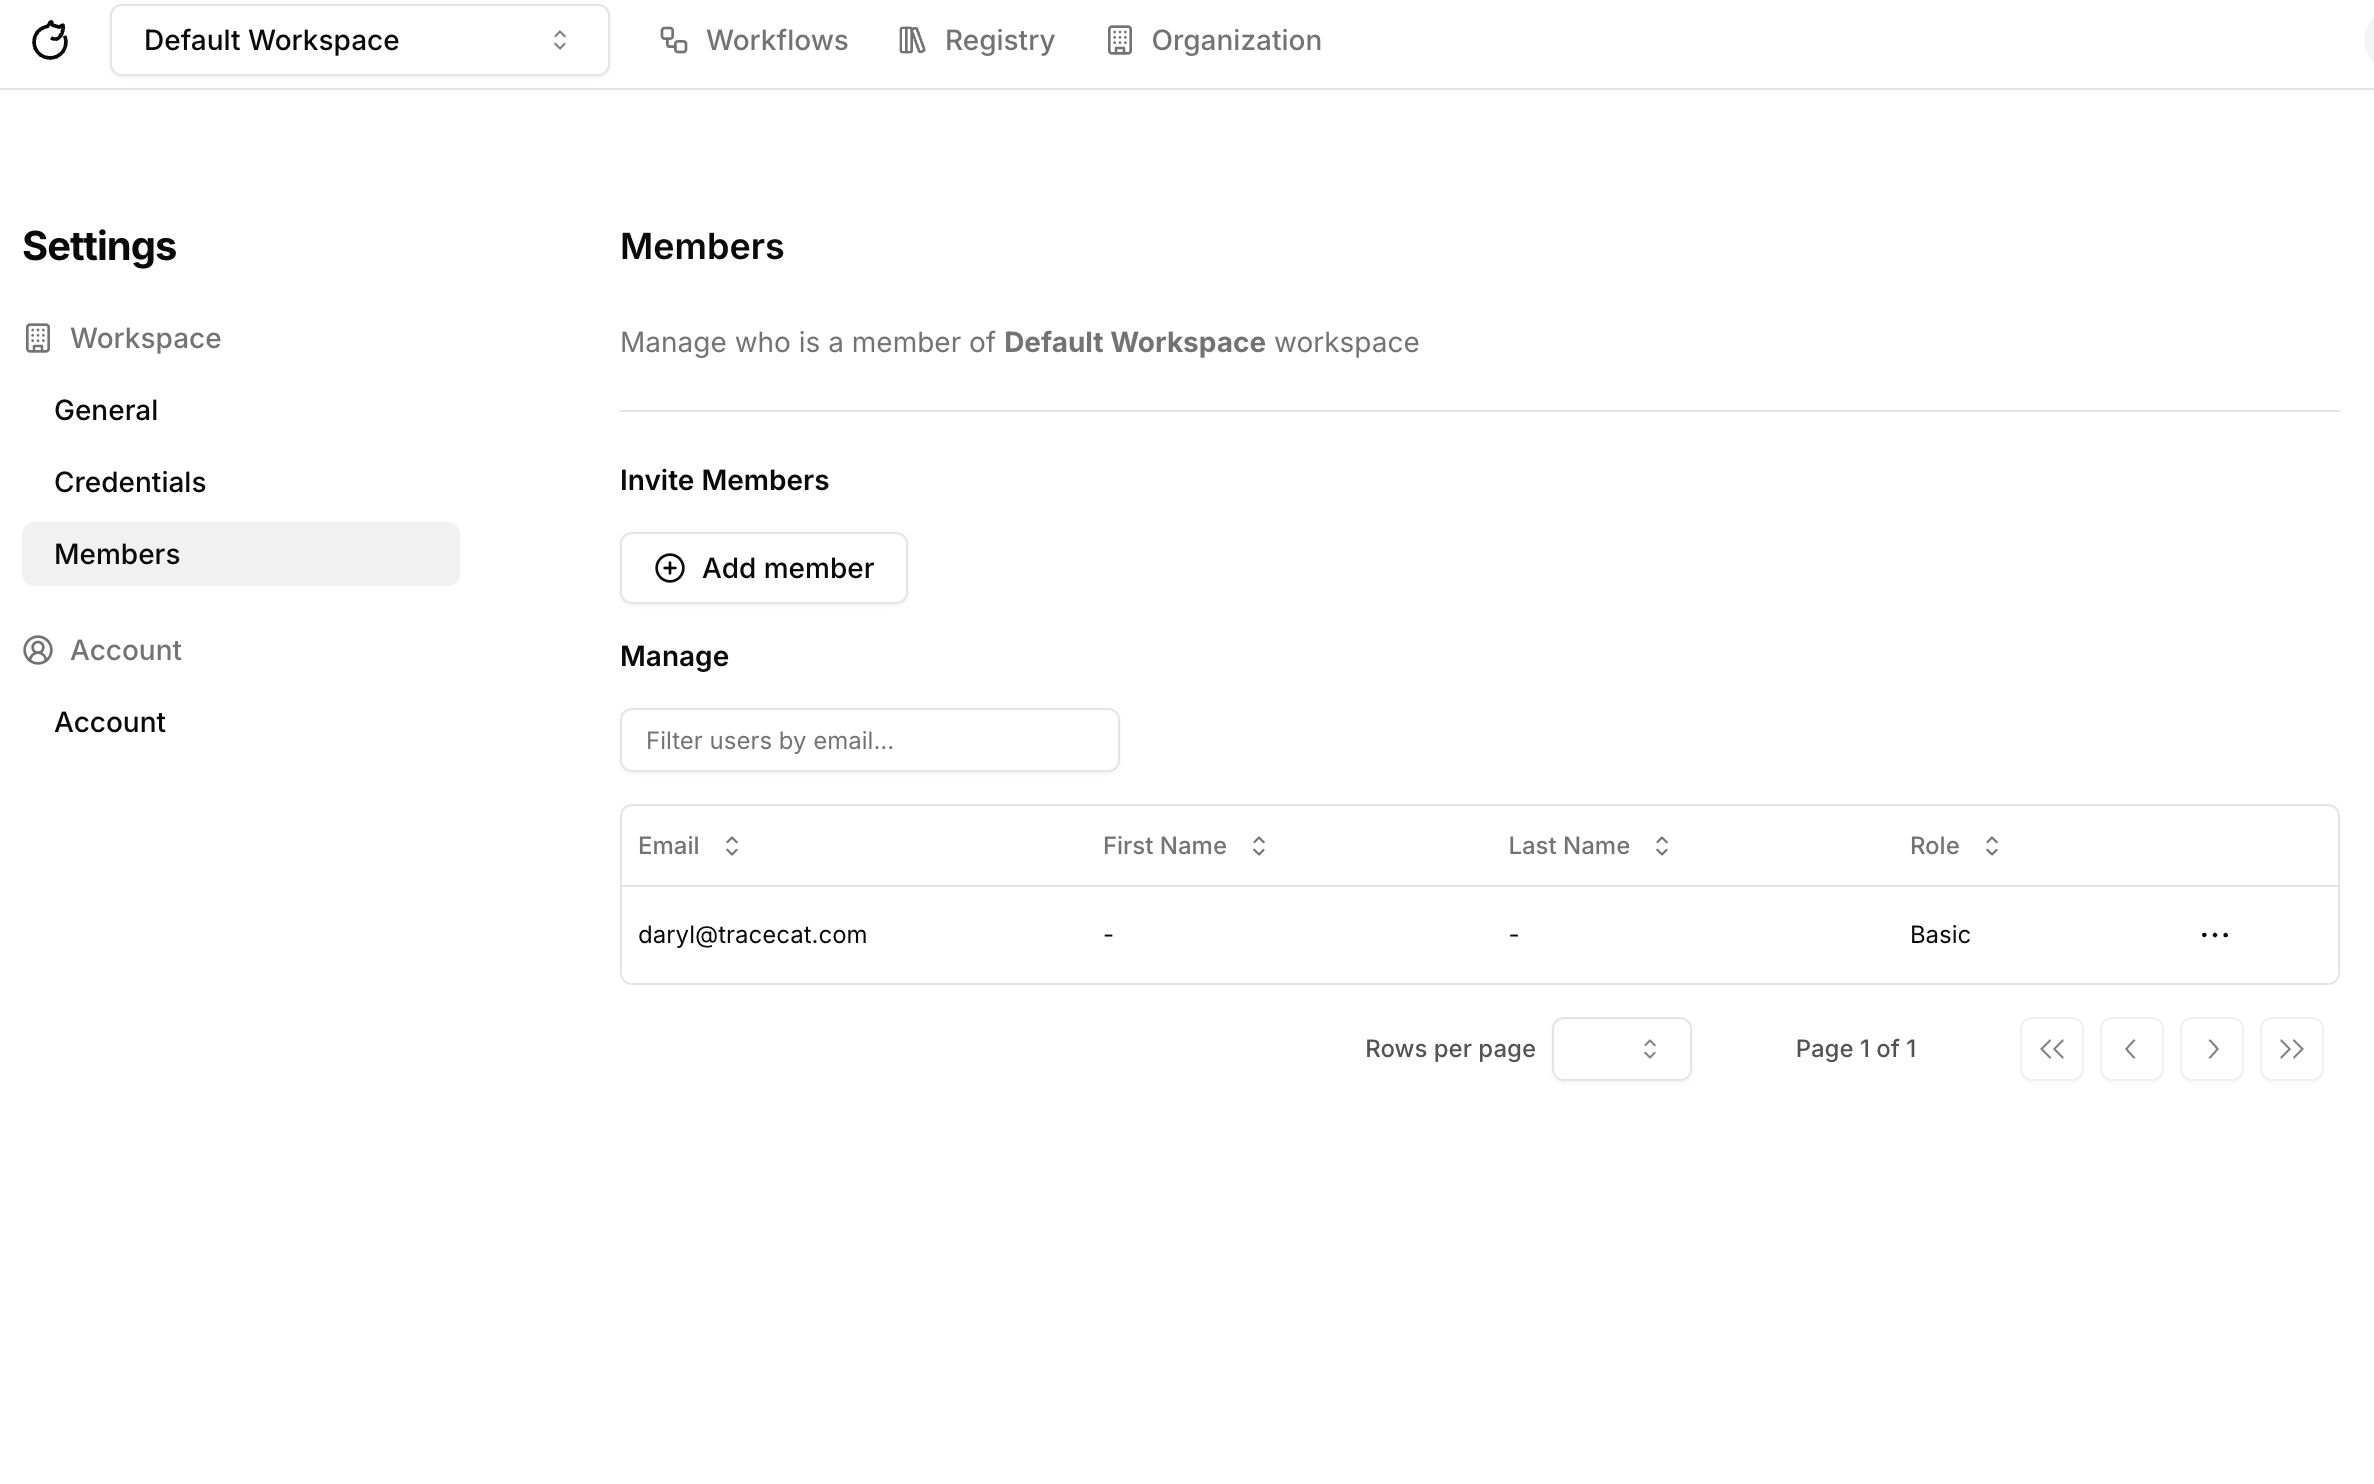The image size is (2374, 1484).
Task: Open the Organization page
Action: (x=1214, y=40)
